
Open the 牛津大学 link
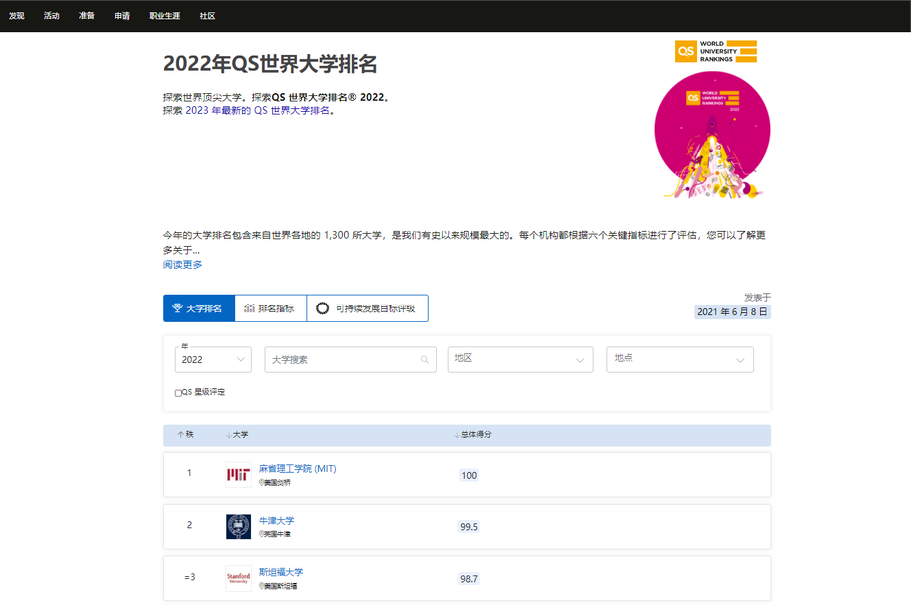(277, 520)
